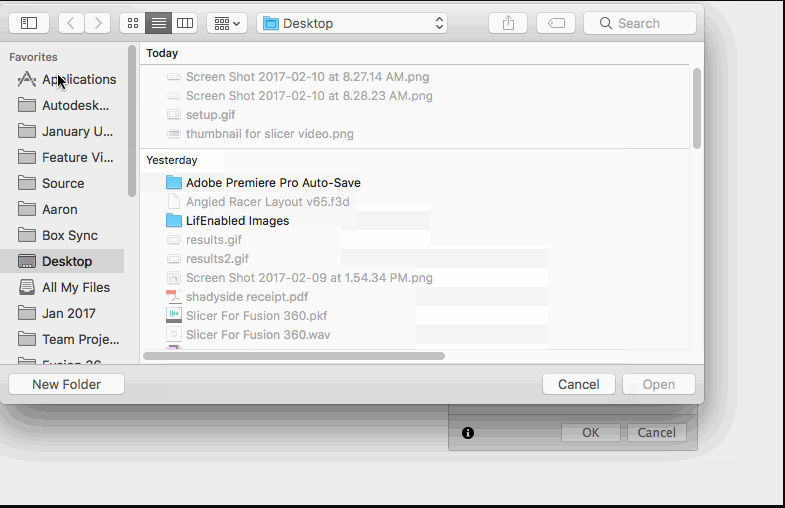785x508 pixels.
Task: Click the Slicer .wav audio icon
Action: (x=174, y=334)
